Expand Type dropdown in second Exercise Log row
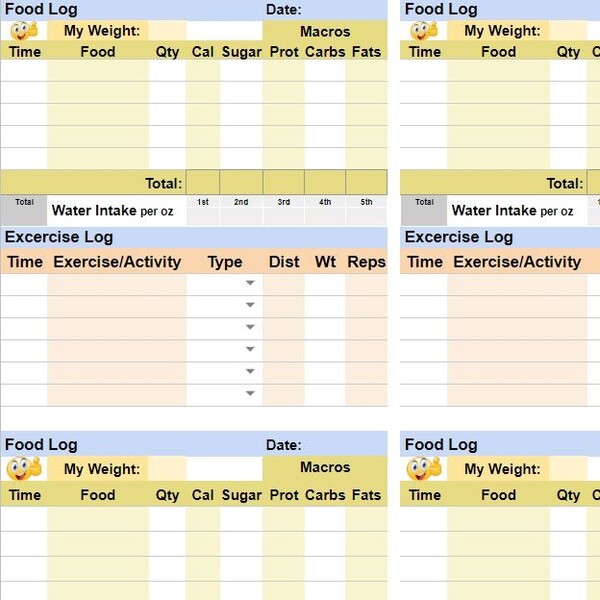The width and height of the screenshot is (600, 600). pyautogui.click(x=250, y=306)
